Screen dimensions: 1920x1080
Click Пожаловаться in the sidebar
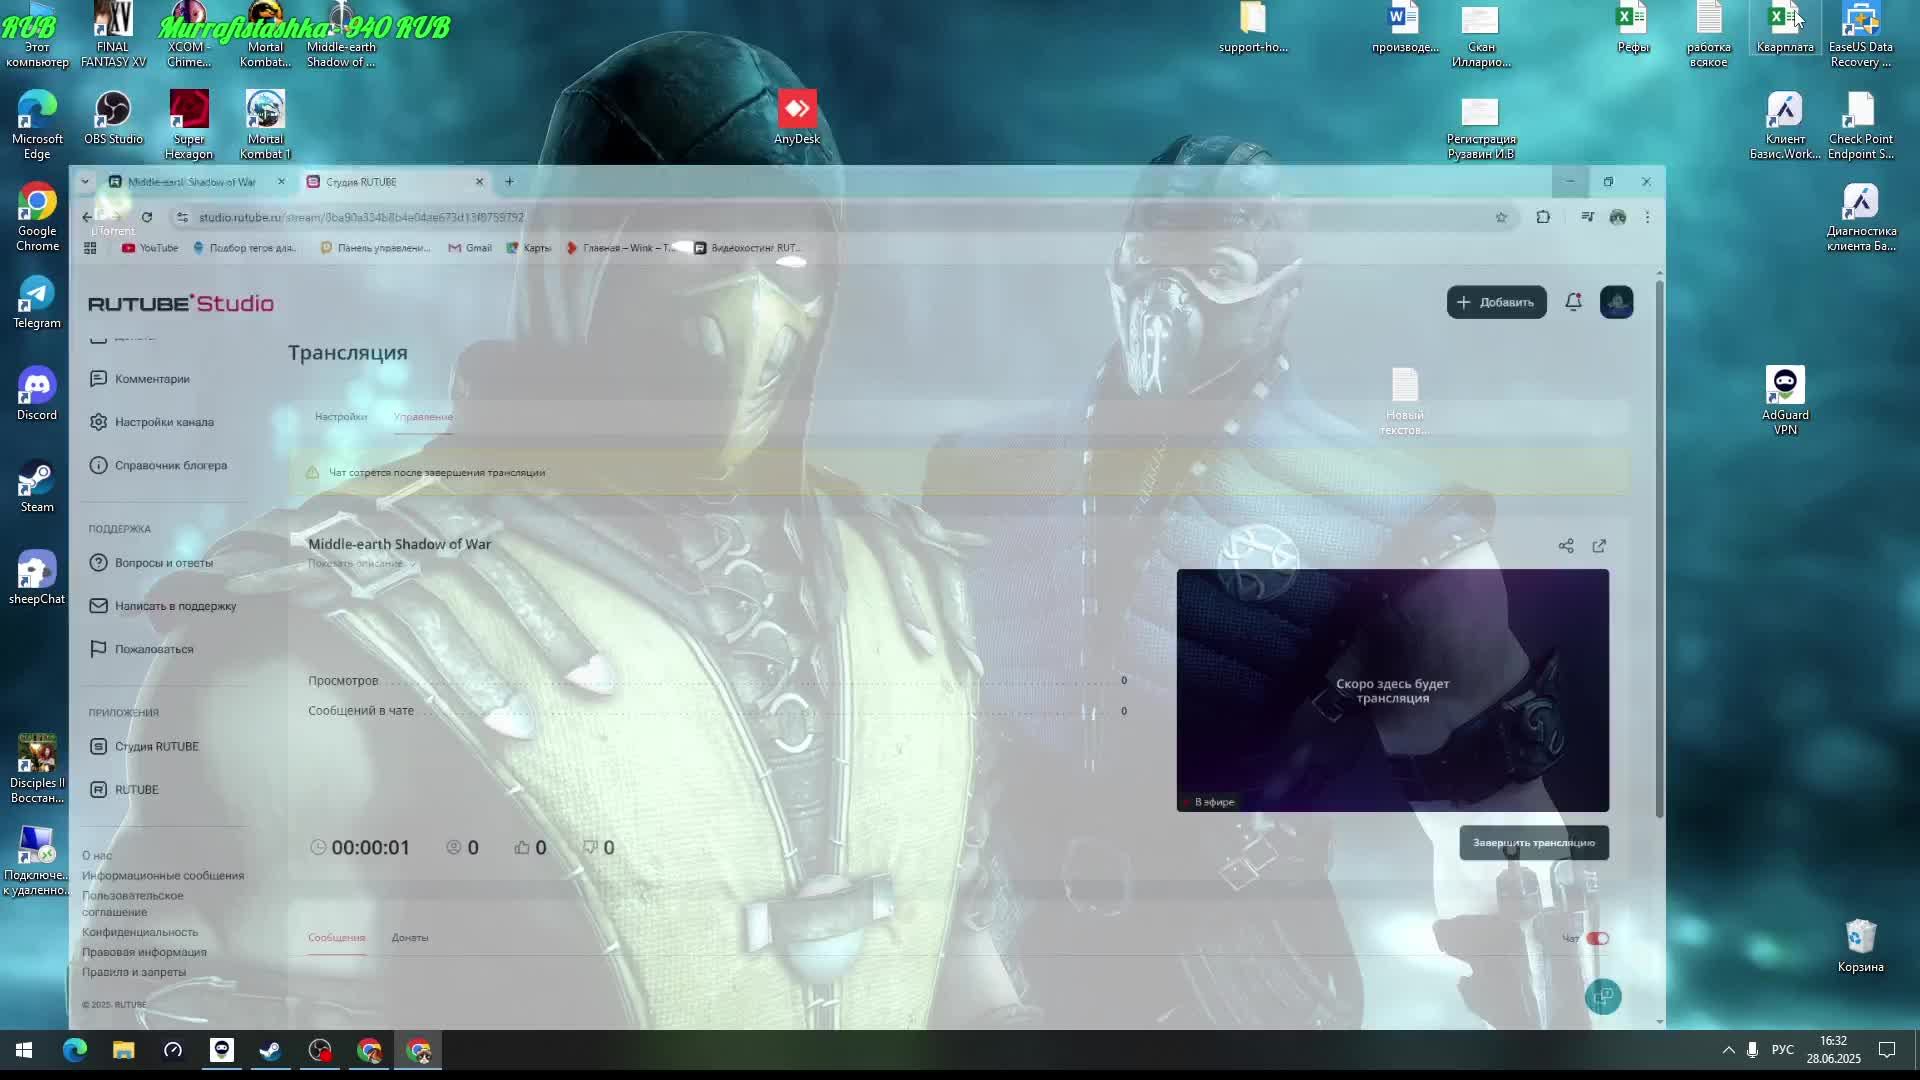point(141,649)
